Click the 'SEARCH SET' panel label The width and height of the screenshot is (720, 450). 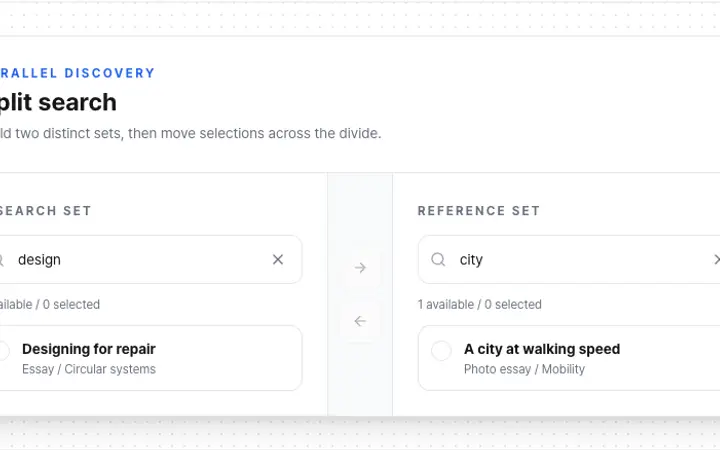tap(45, 211)
